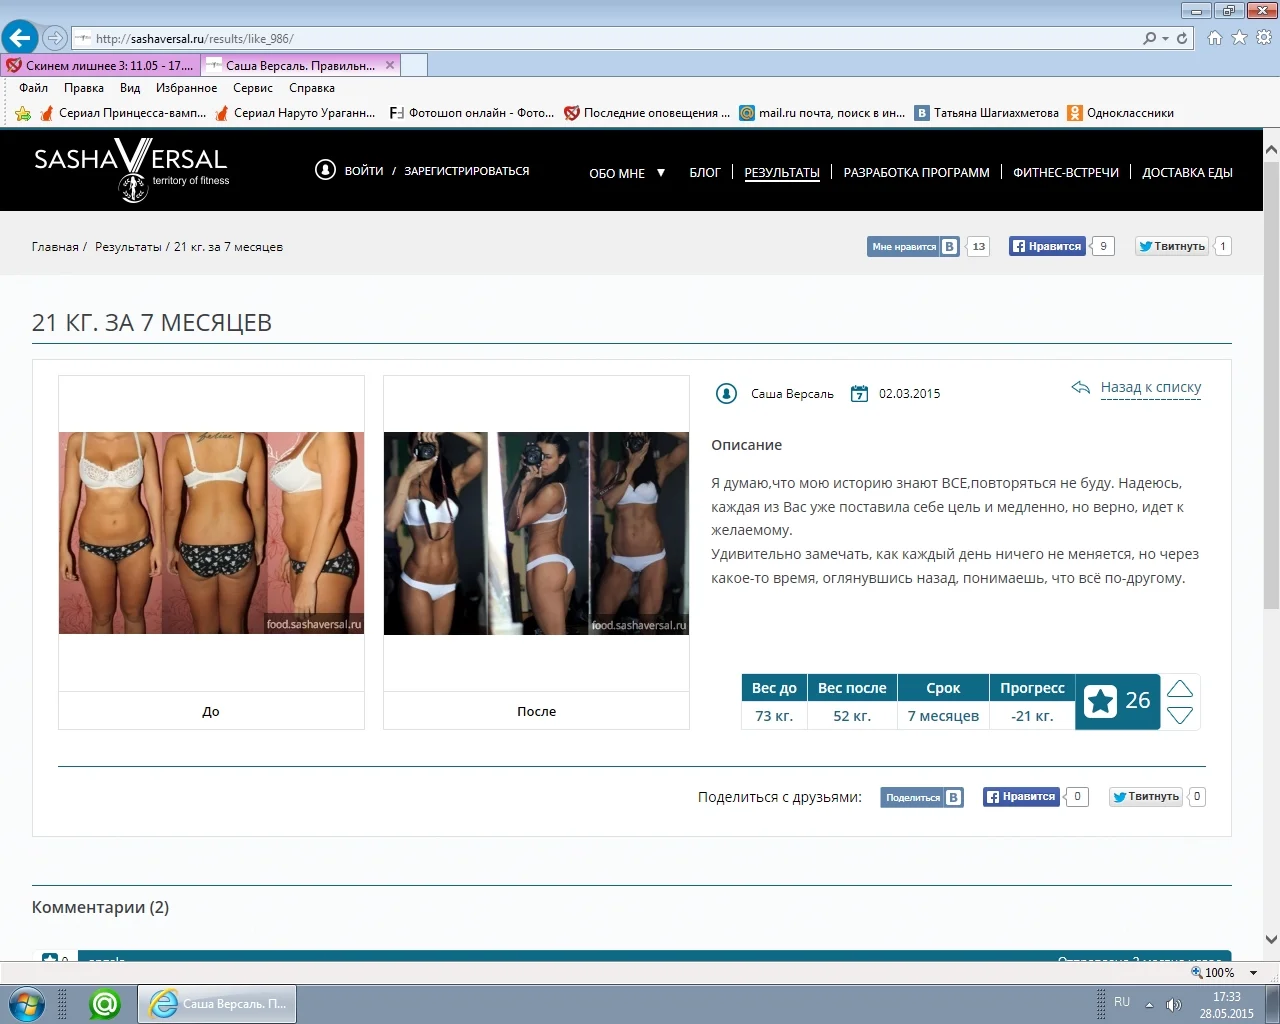Vote down with the rating down arrow
Image resolution: width=1280 pixels, height=1024 pixels.
click(x=1180, y=715)
